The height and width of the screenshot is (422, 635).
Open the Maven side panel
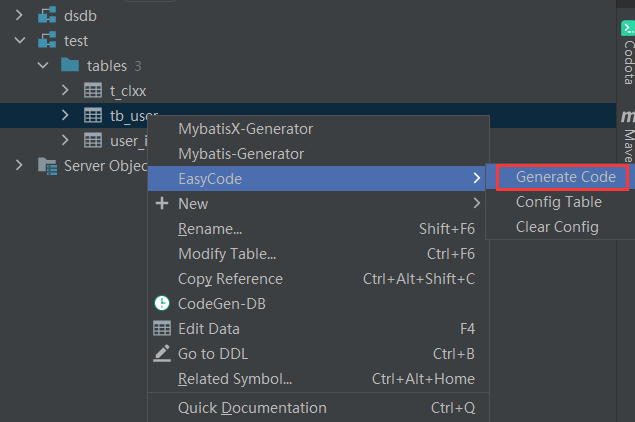point(628,136)
